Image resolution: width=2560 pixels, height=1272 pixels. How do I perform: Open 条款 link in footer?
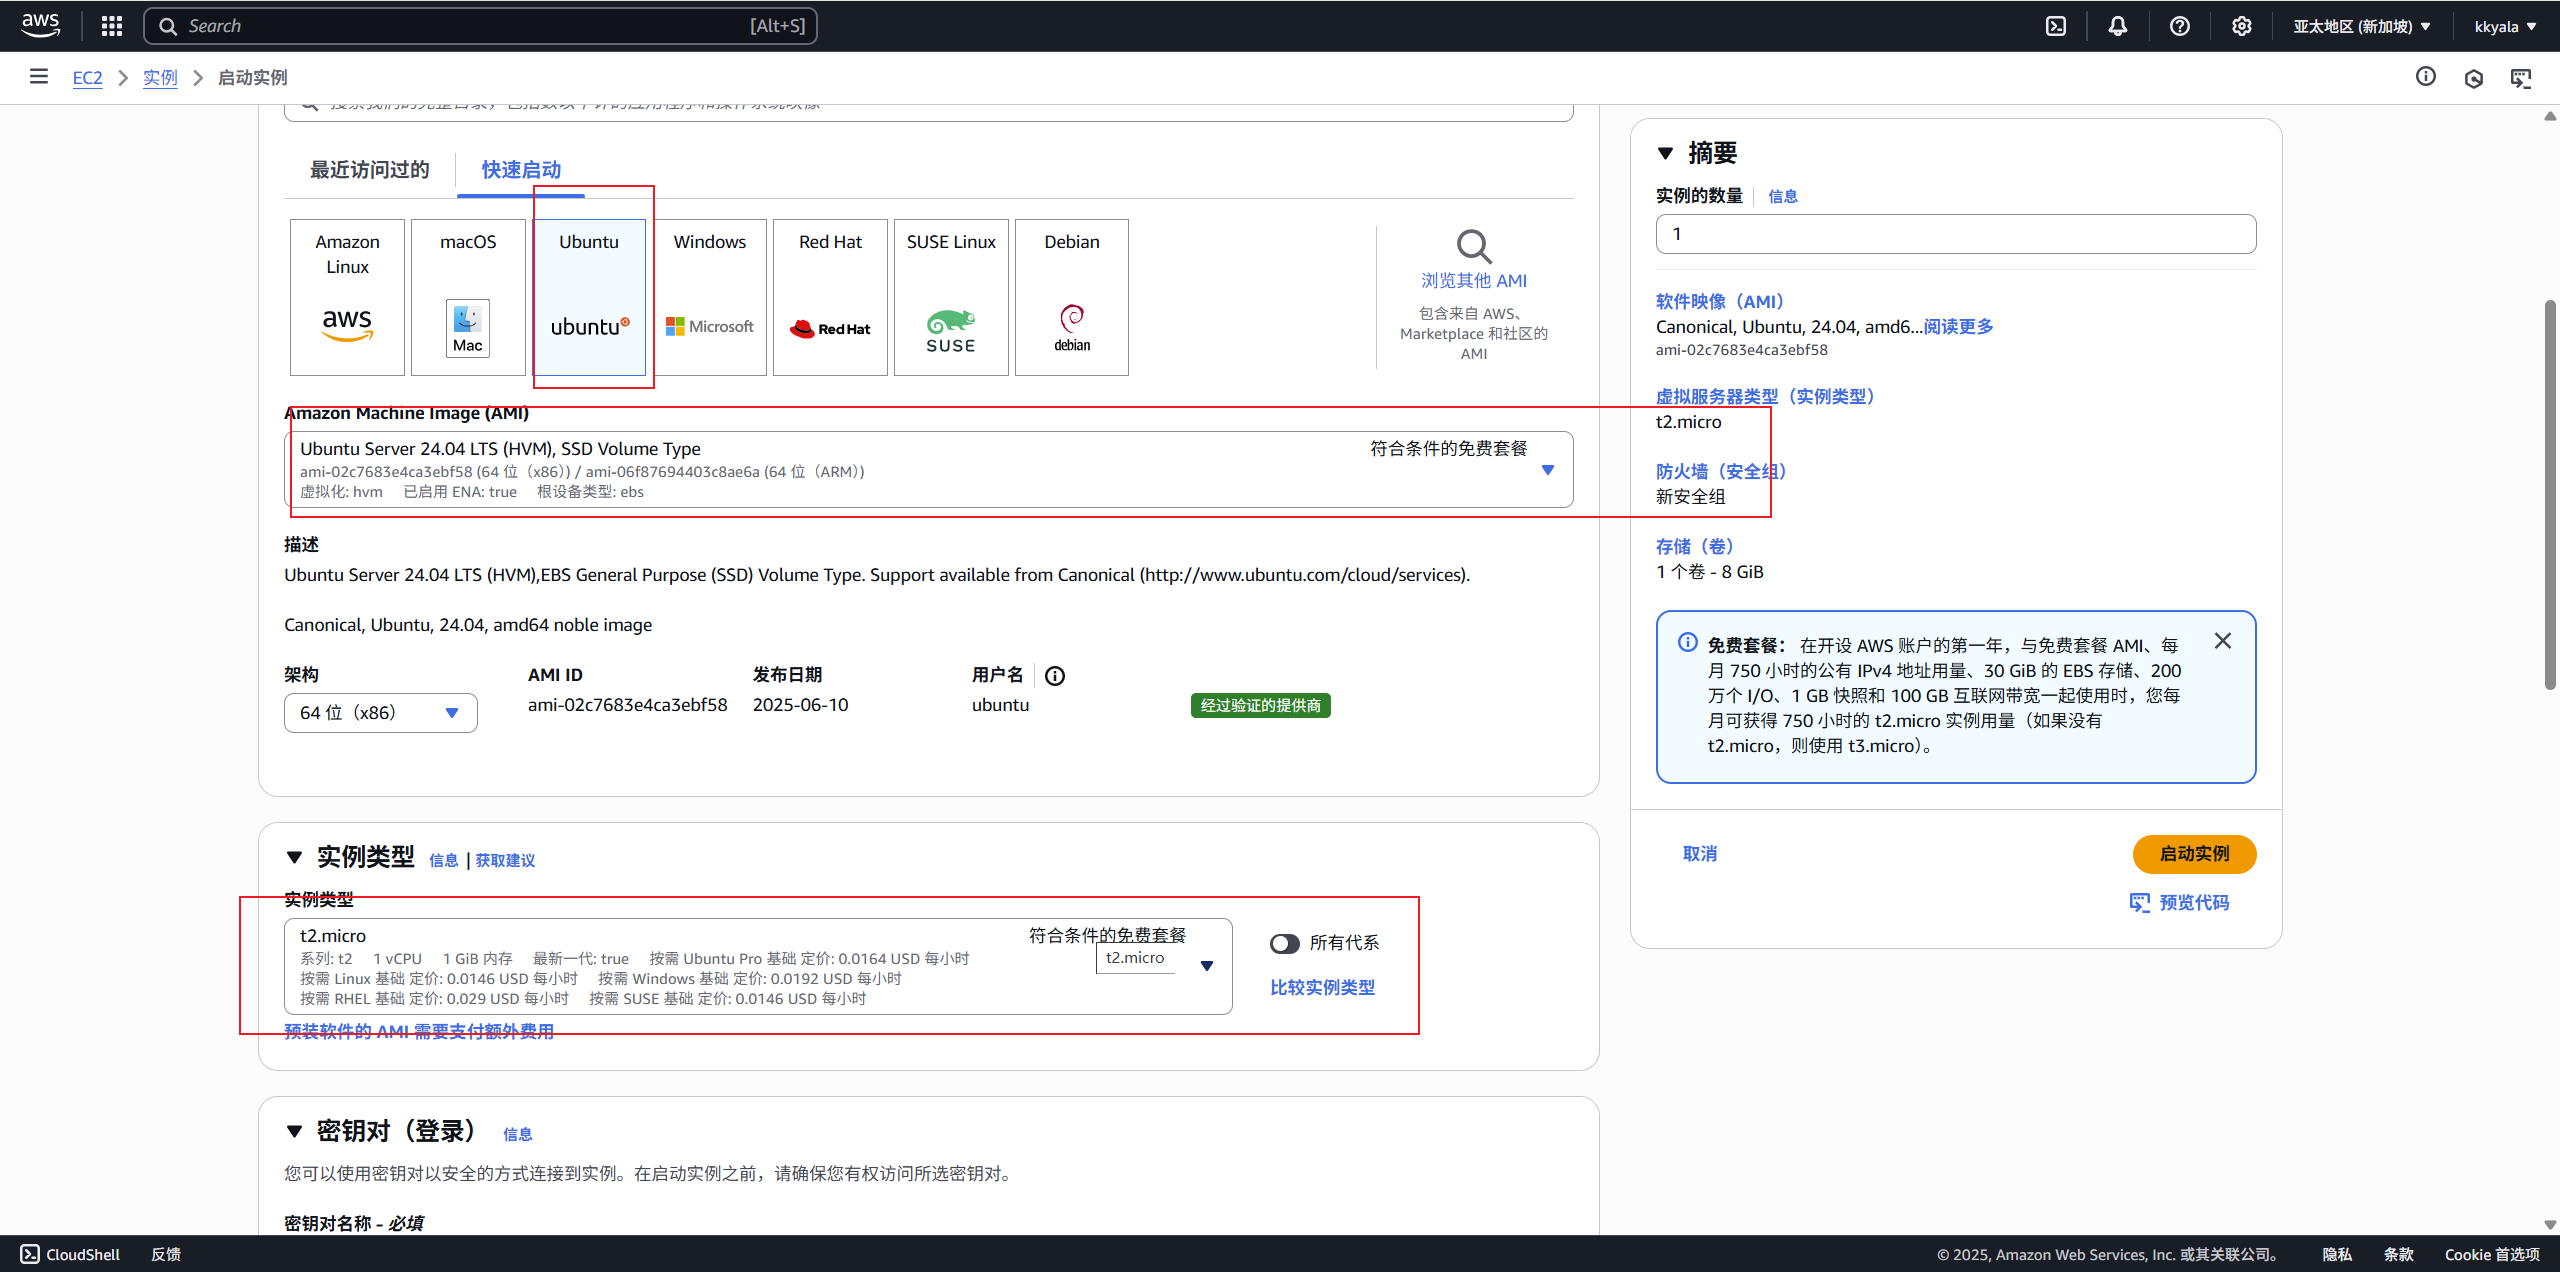pos(2399,1255)
